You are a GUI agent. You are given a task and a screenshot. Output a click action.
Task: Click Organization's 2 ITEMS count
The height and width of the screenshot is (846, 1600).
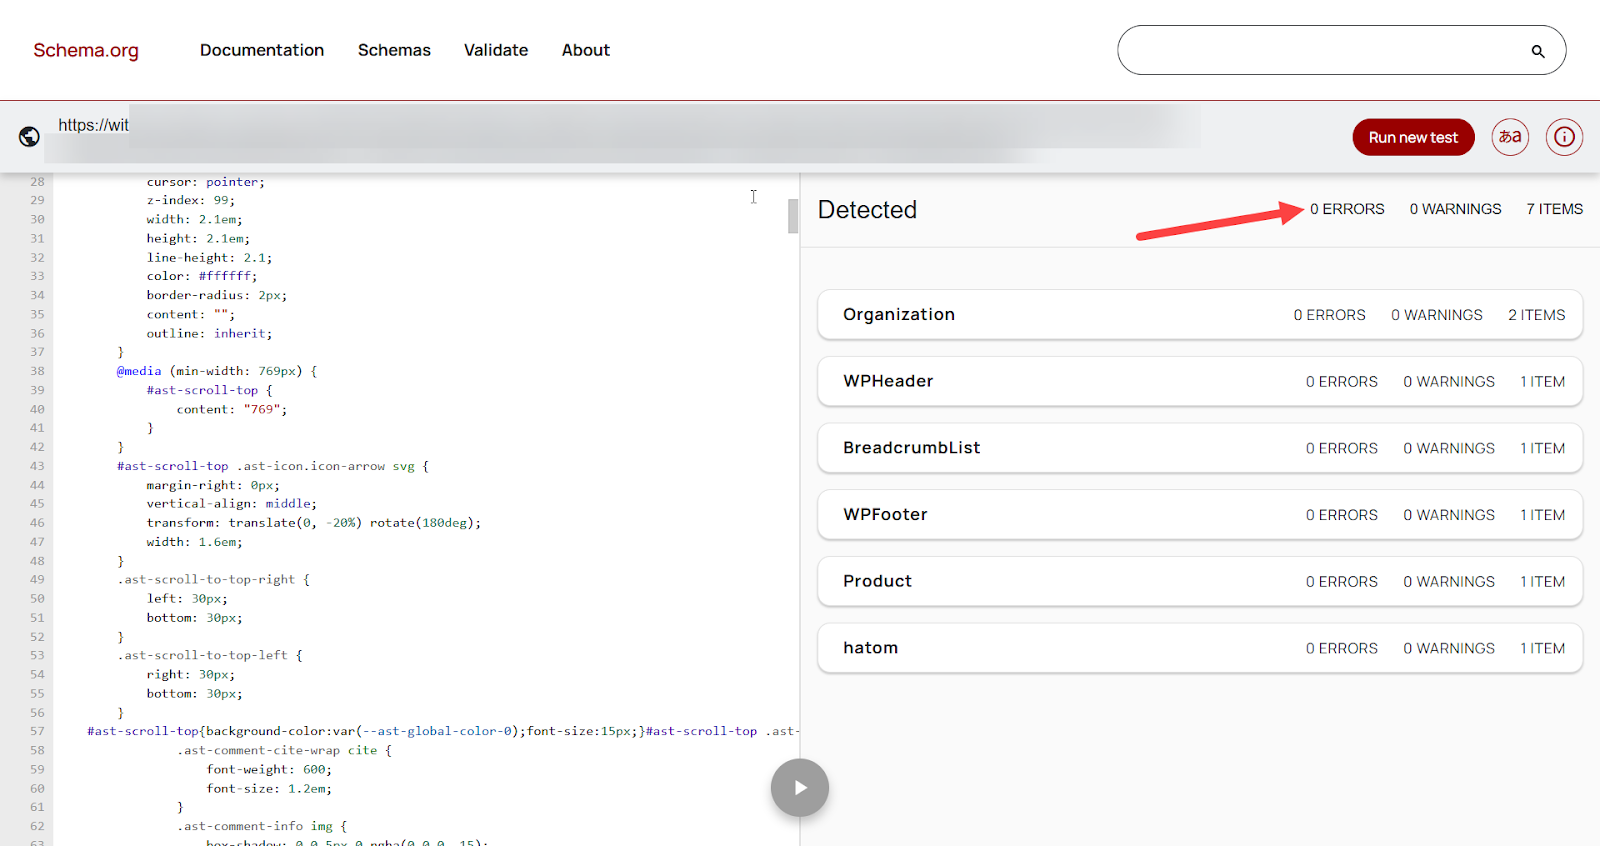(1537, 315)
